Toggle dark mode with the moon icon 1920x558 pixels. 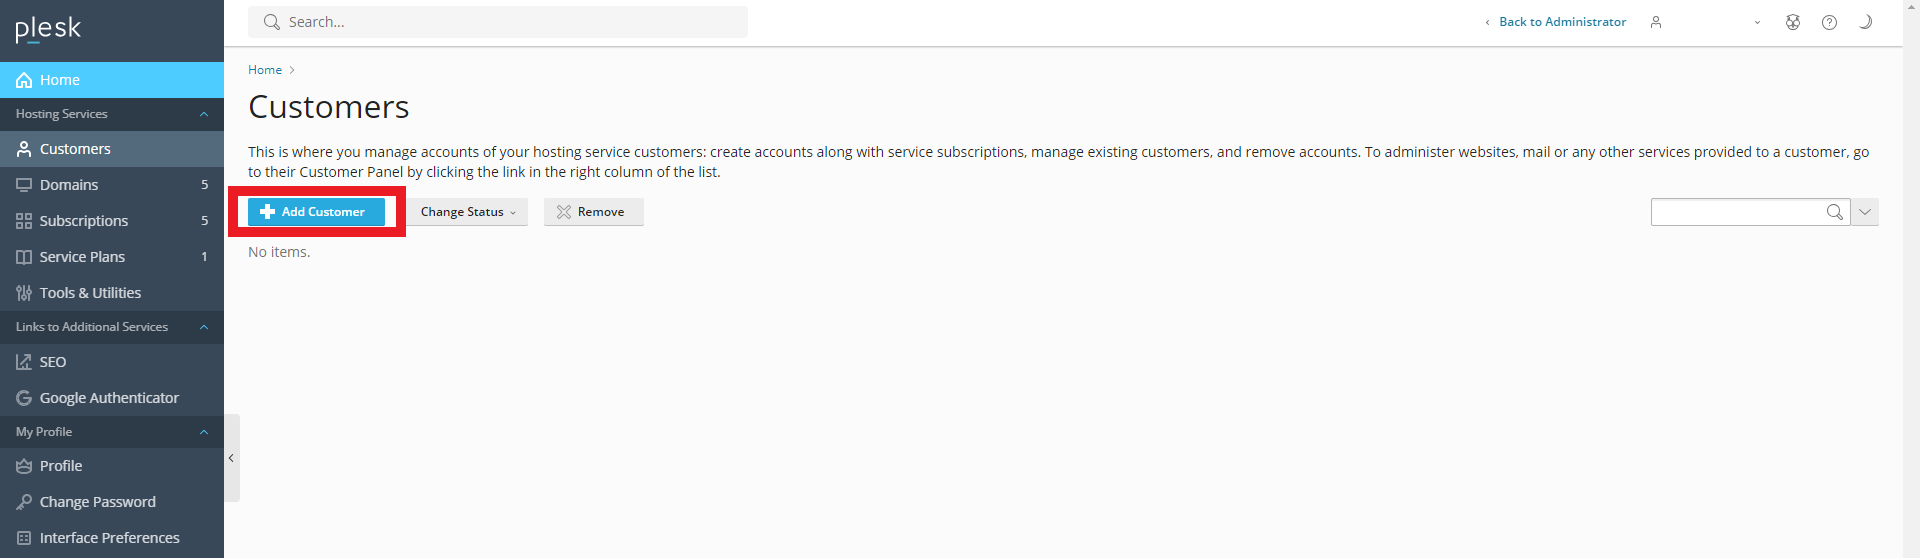pos(1865,22)
